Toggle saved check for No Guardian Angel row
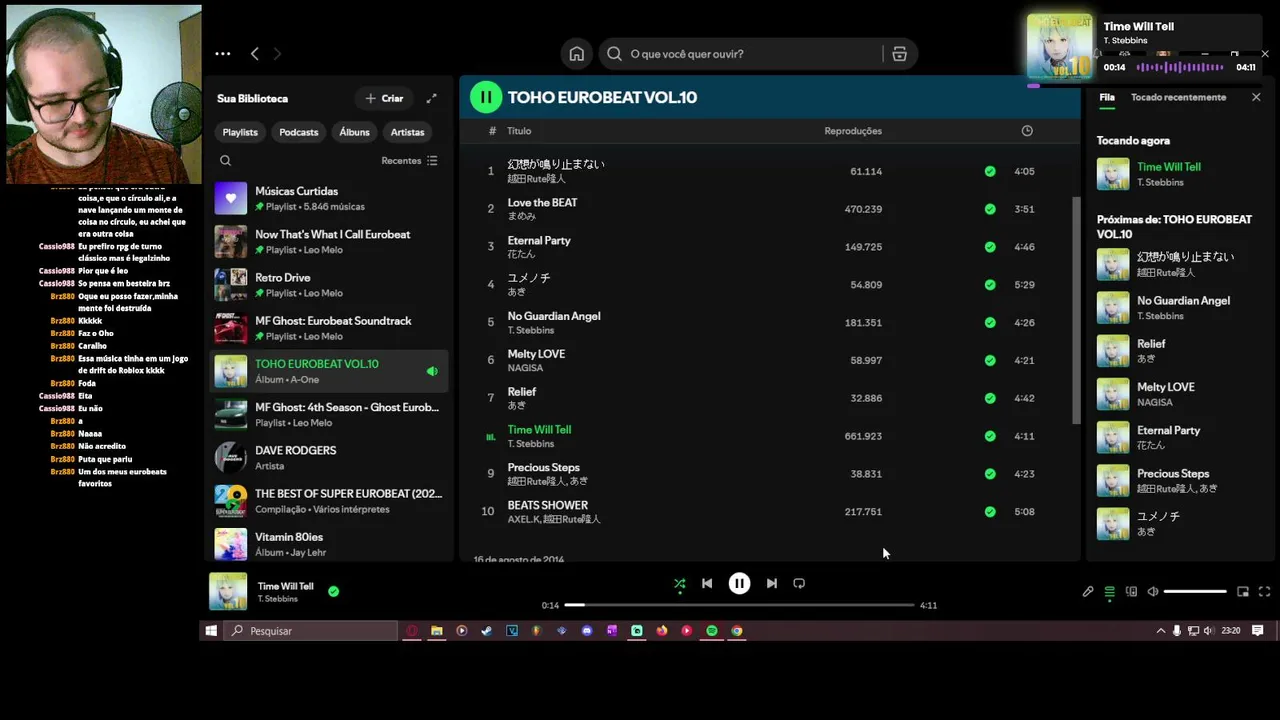The height and width of the screenshot is (720, 1280). click(x=990, y=323)
